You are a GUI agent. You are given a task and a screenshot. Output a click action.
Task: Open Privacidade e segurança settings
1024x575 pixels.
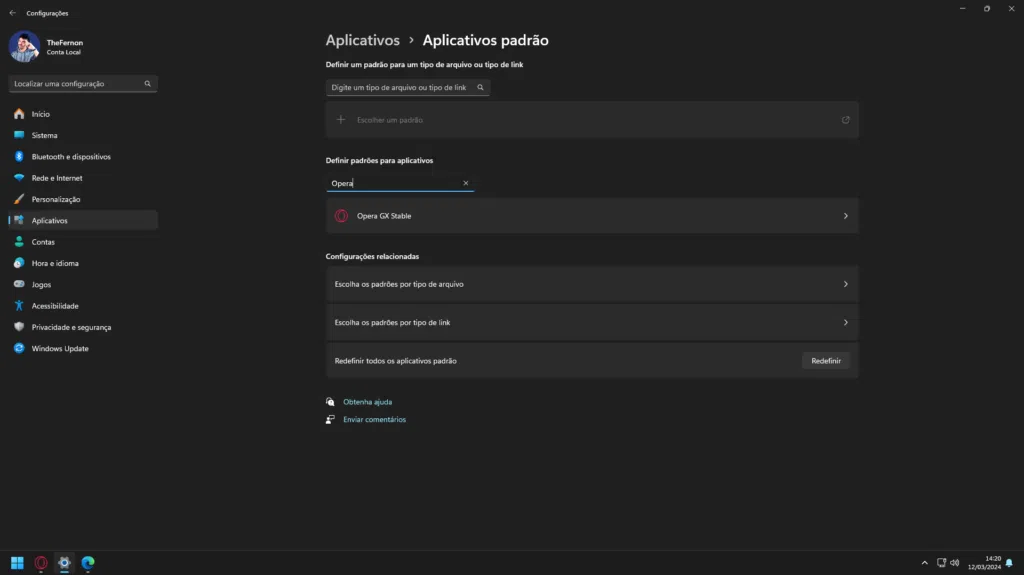tap(83, 327)
